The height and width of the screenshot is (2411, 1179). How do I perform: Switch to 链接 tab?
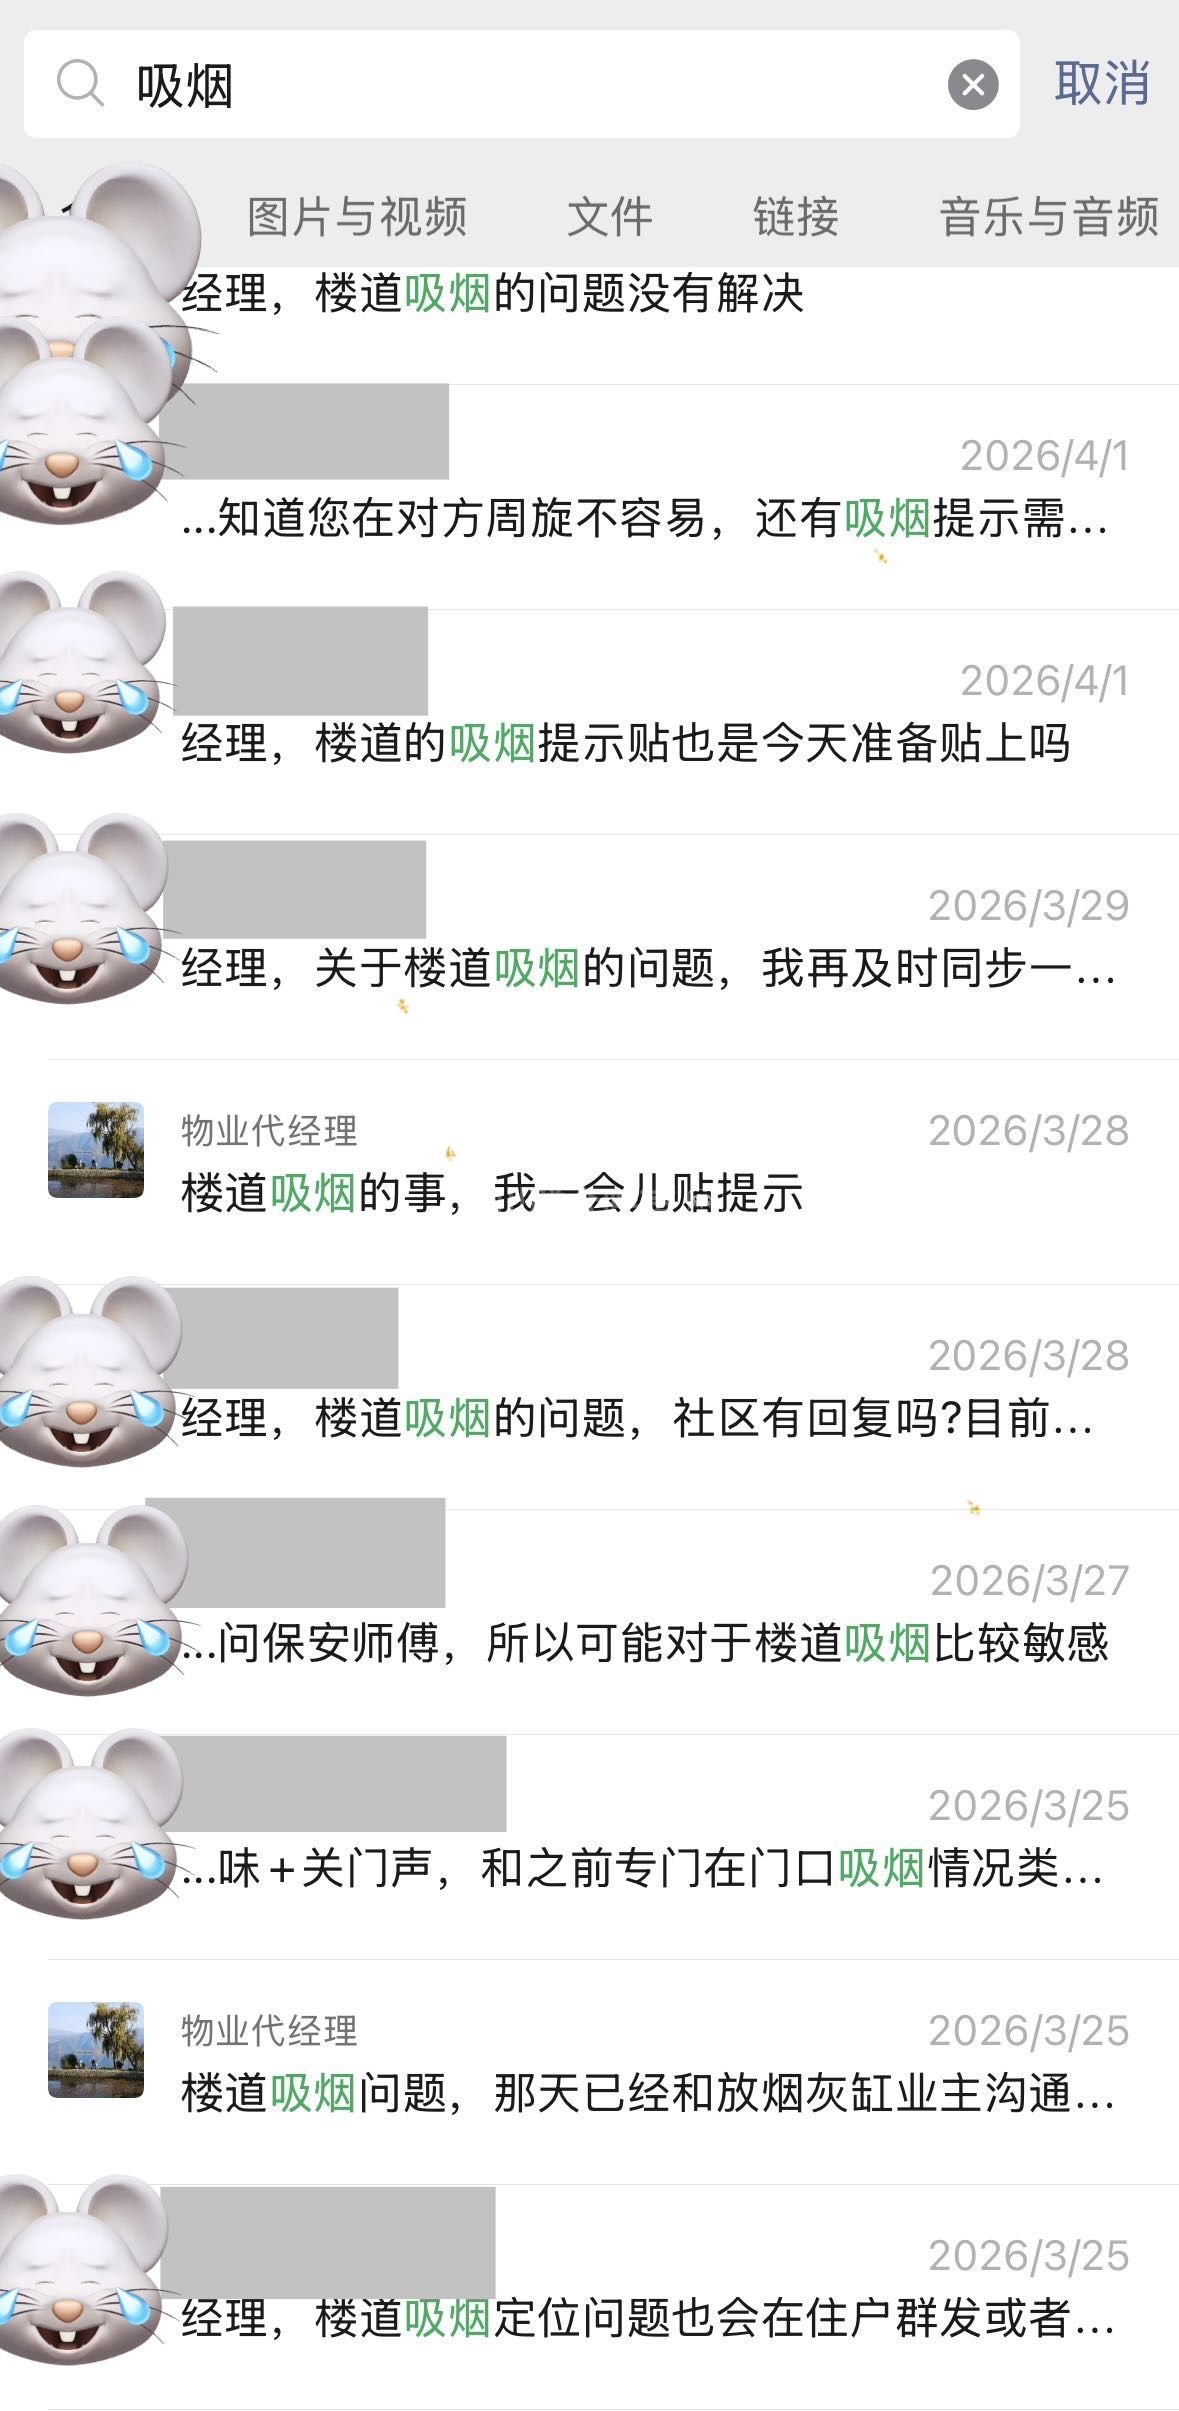(796, 217)
